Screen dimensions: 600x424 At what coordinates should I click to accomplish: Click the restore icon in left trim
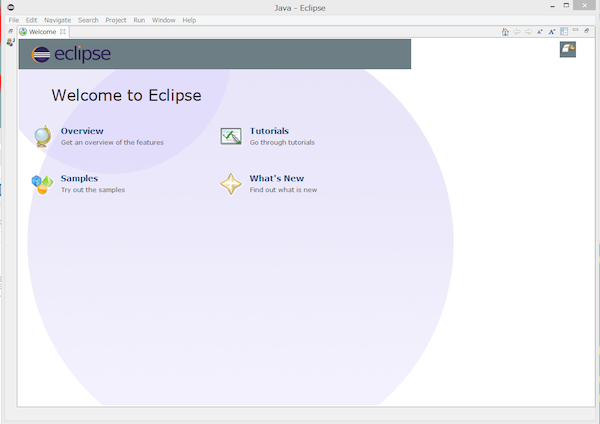10,31
